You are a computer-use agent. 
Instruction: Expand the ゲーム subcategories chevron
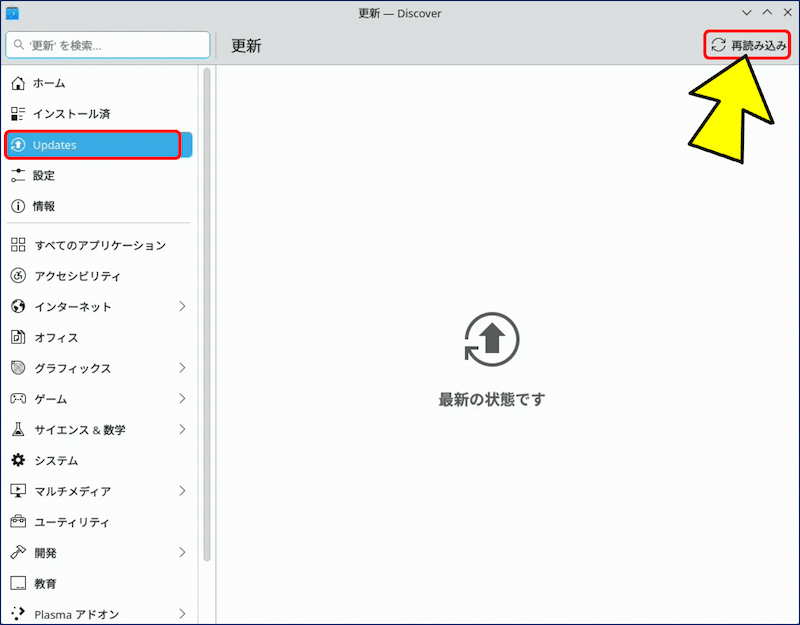pos(182,399)
